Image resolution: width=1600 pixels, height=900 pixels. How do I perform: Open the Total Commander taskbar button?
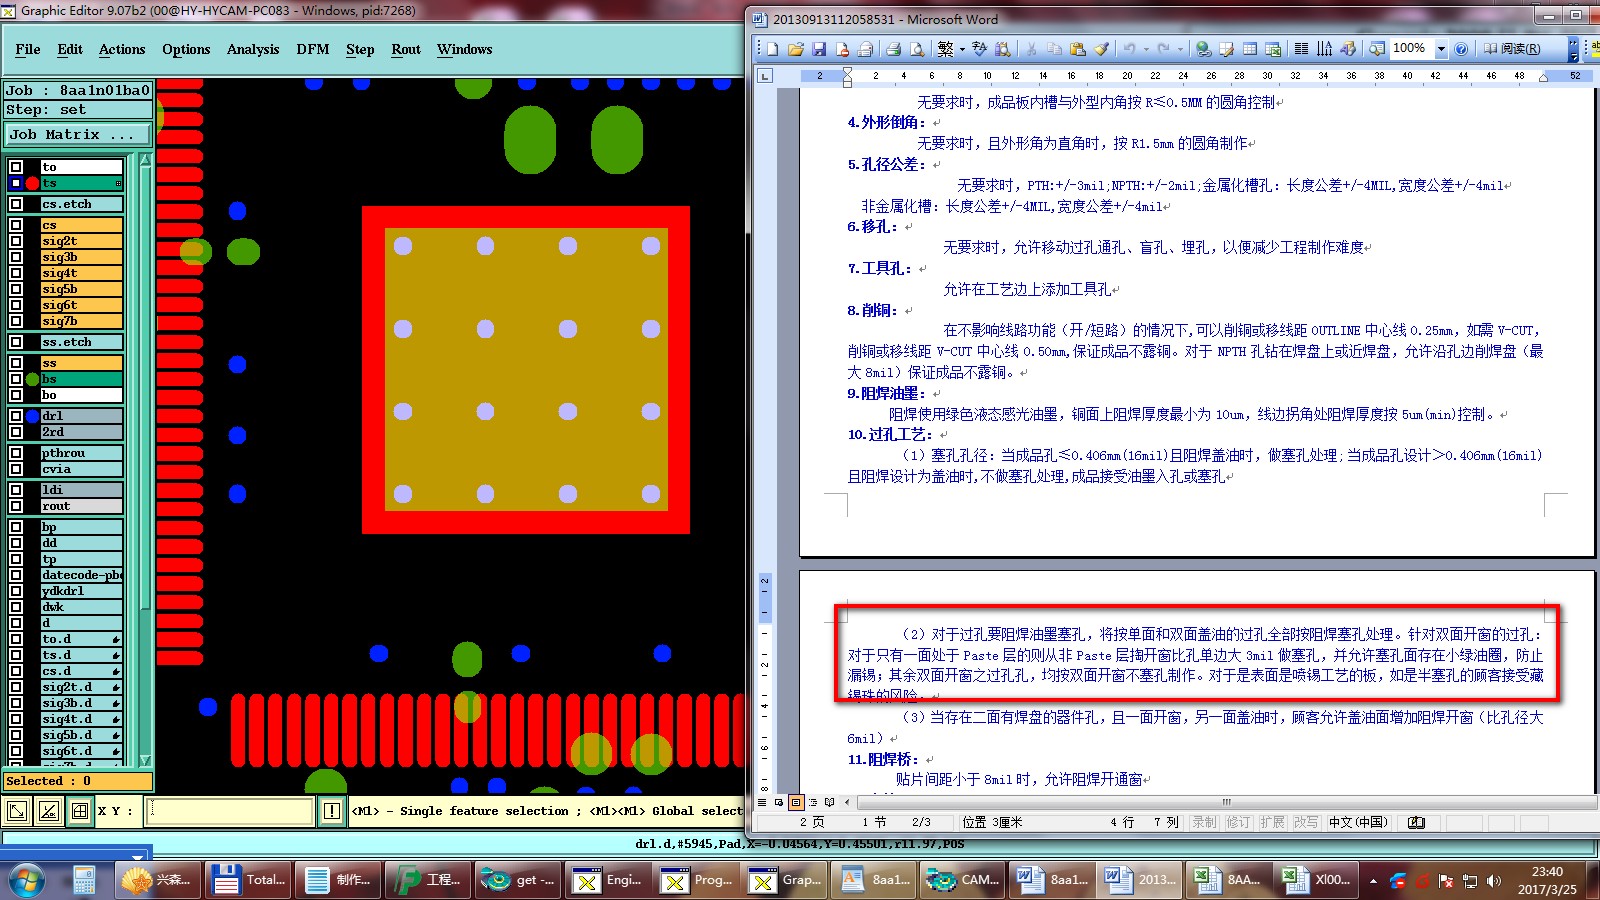[x=249, y=880]
